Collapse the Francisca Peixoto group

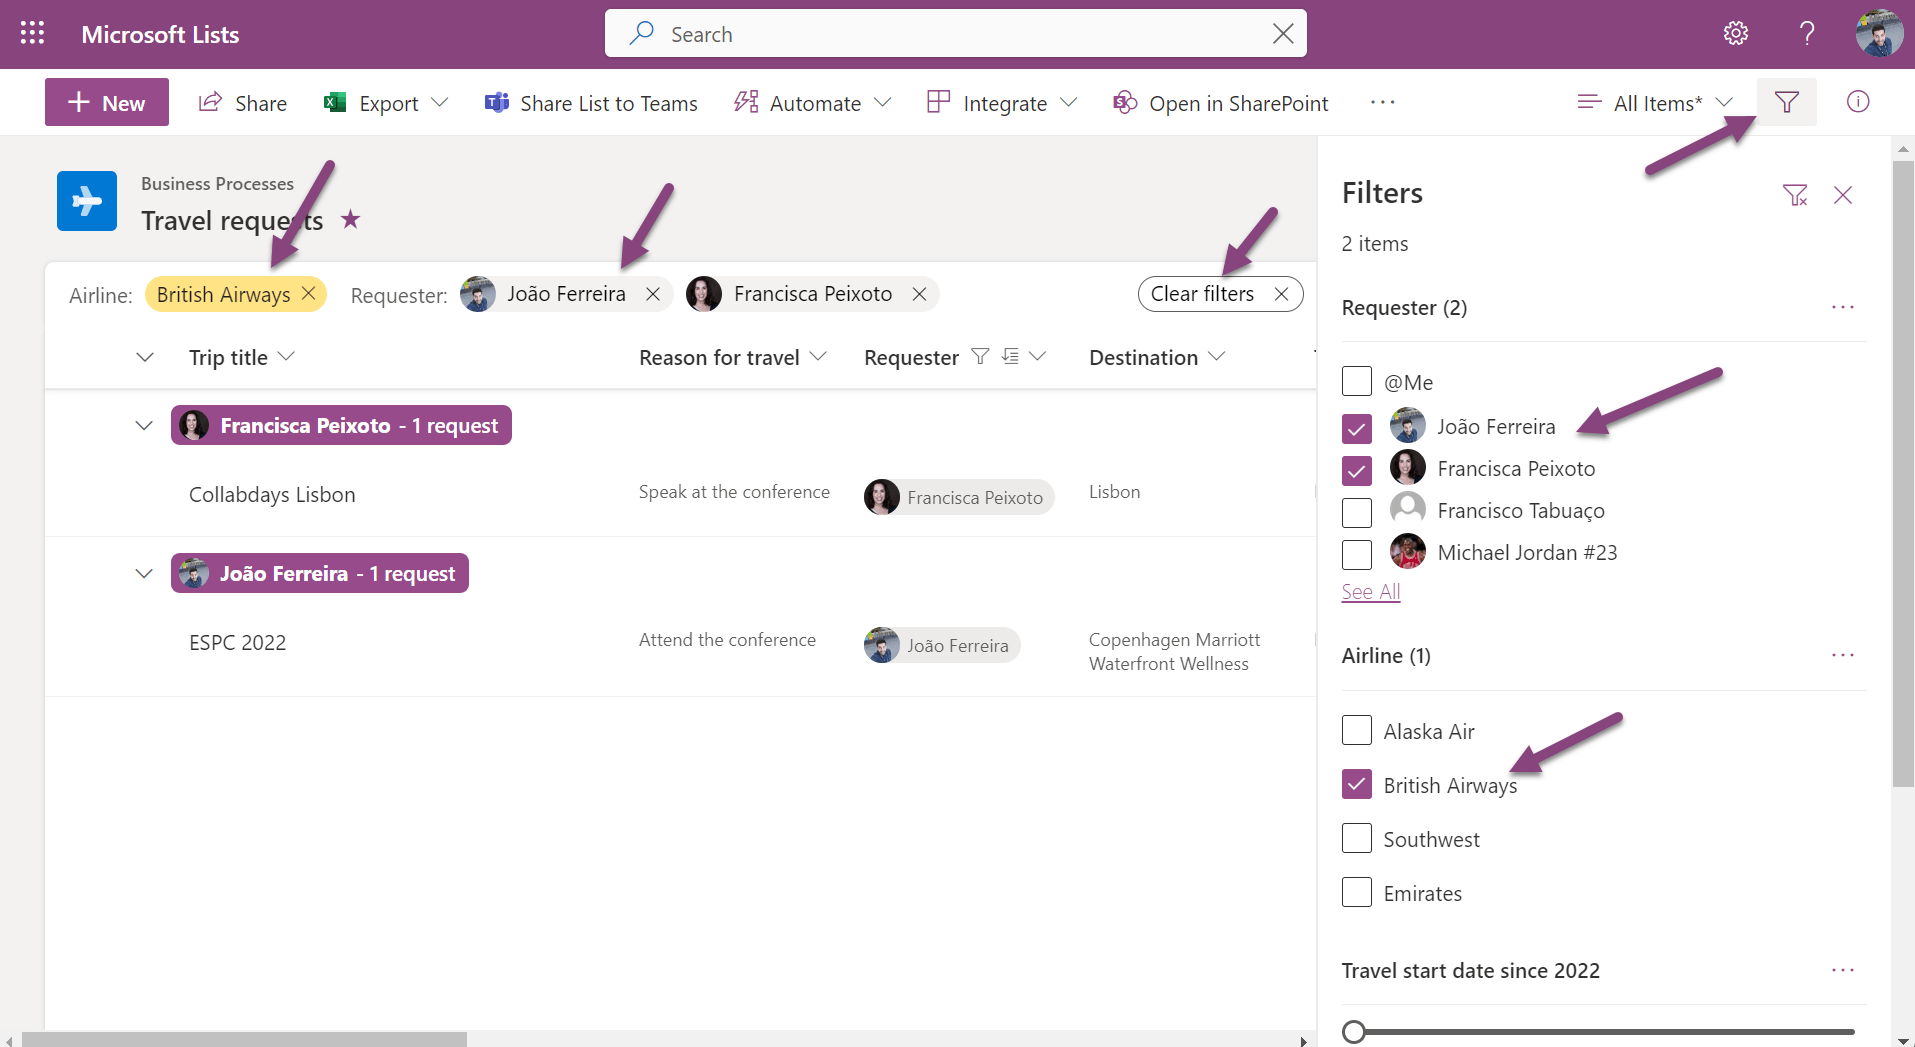click(144, 425)
